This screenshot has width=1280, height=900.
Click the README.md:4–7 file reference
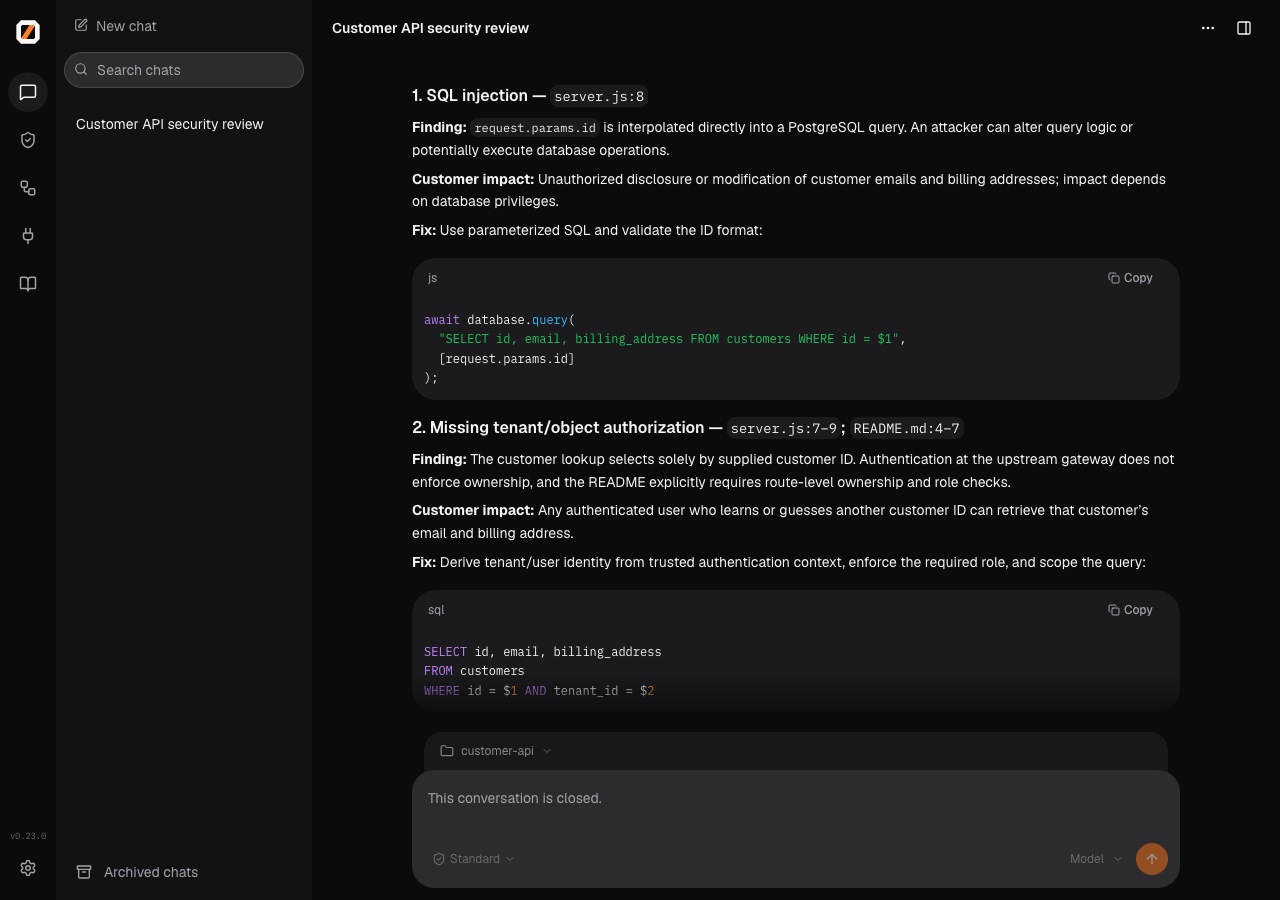pyautogui.click(x=906, y=429)
